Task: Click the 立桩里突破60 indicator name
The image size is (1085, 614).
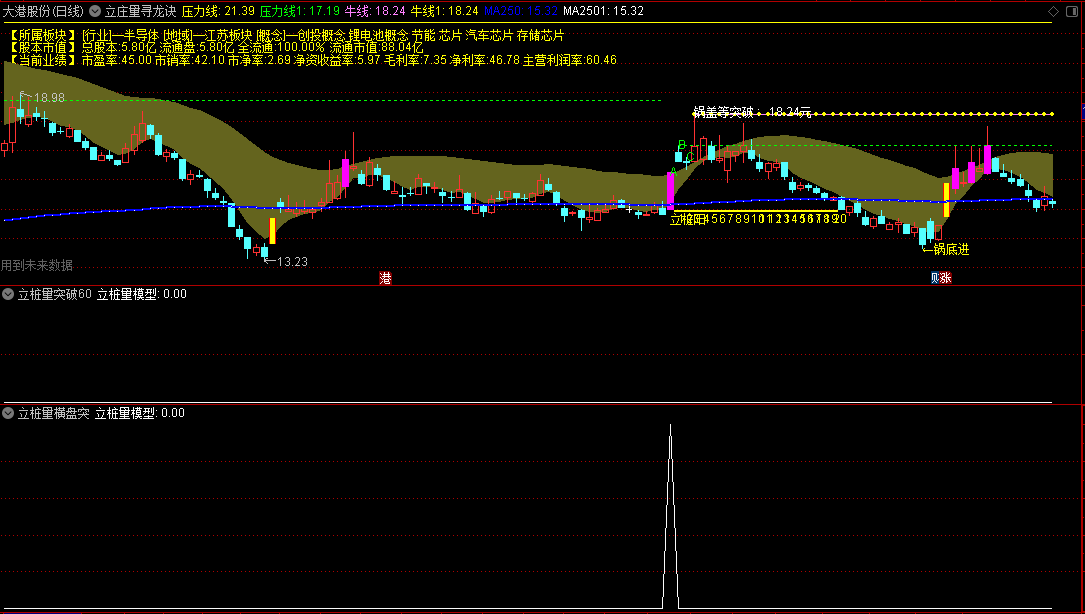Action: pos(55,294)
